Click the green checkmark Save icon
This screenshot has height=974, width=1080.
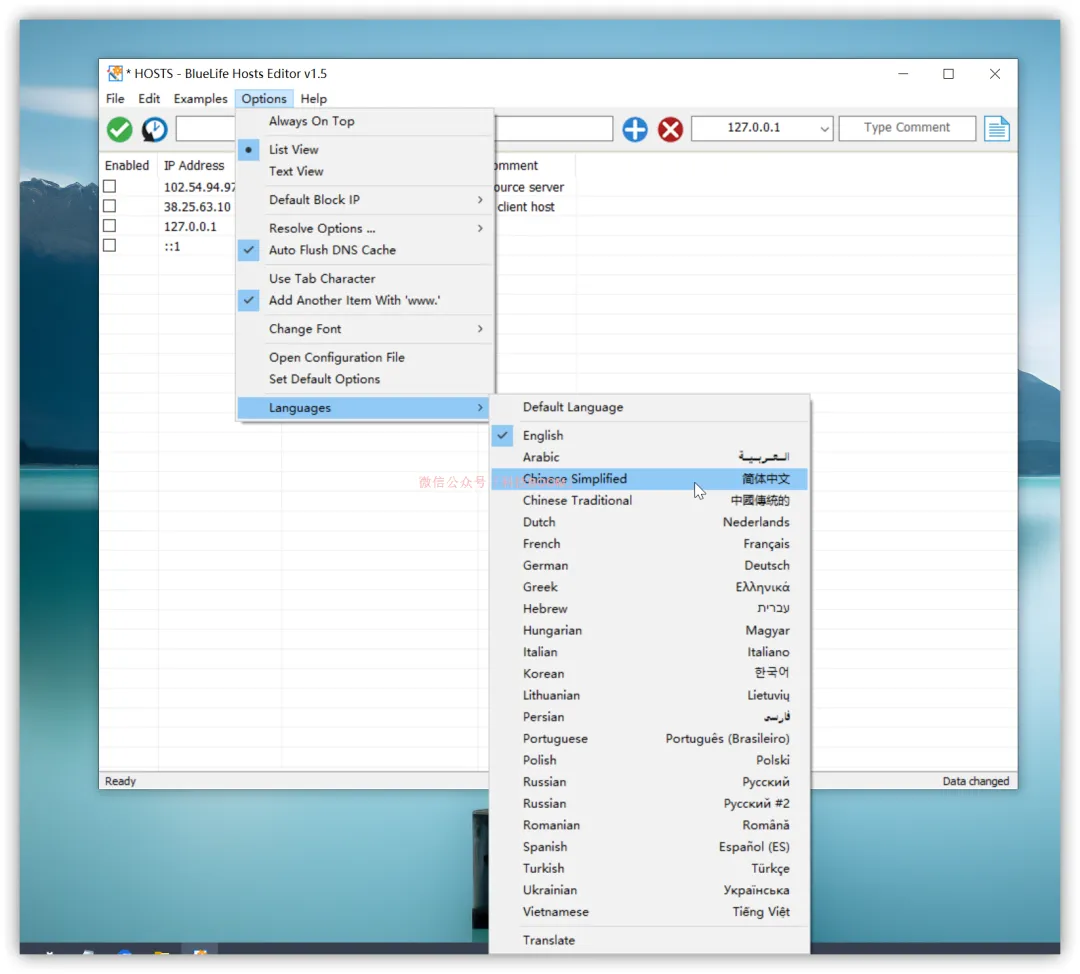pos(119,129)
